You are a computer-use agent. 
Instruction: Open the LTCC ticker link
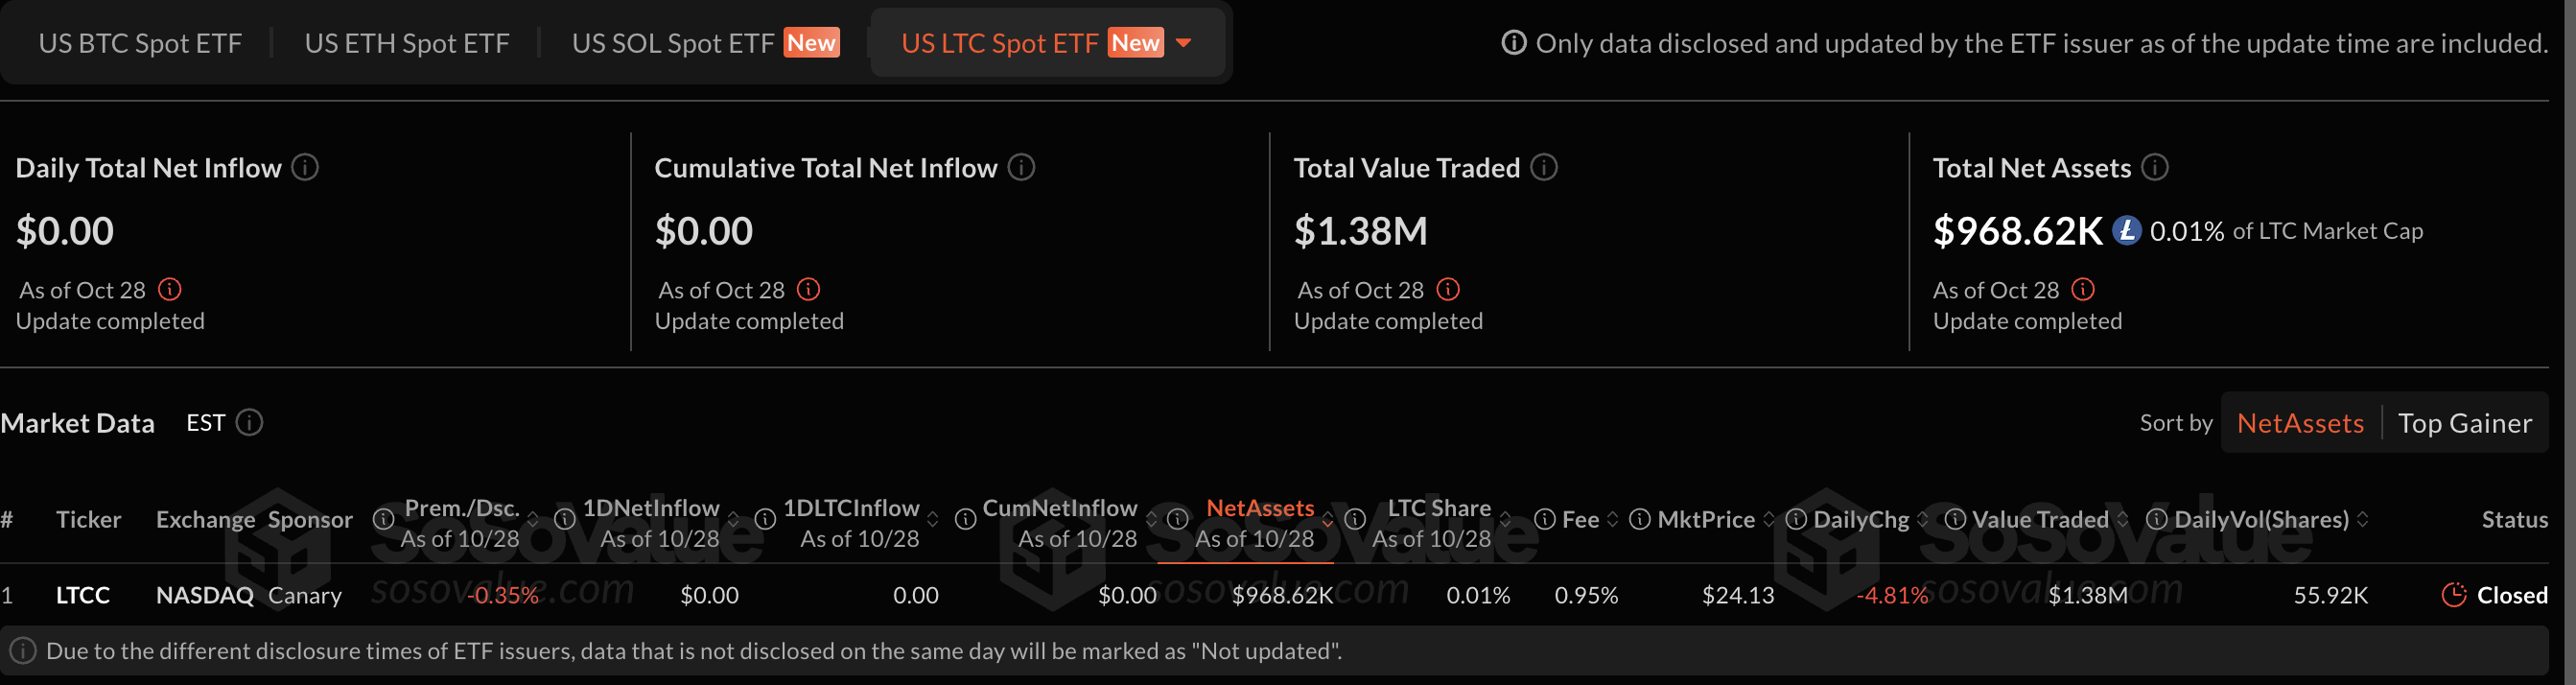[x=83, y=595]
